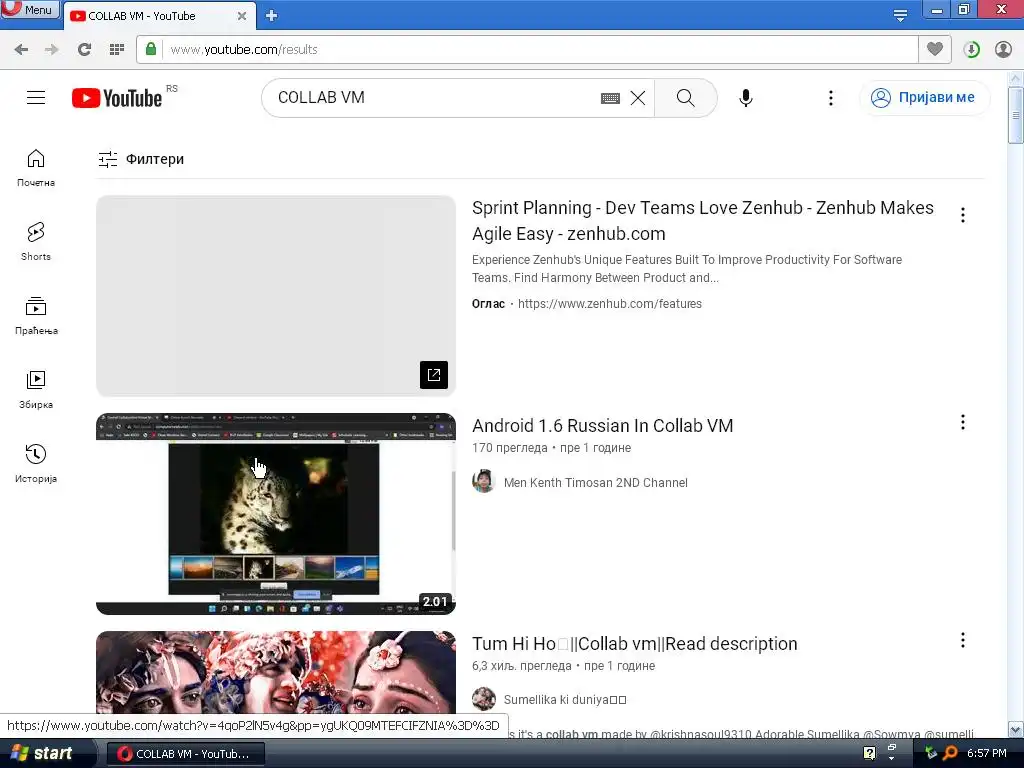Click the 170 прегледа view count

pyautogui.click(x=509, y=448)
